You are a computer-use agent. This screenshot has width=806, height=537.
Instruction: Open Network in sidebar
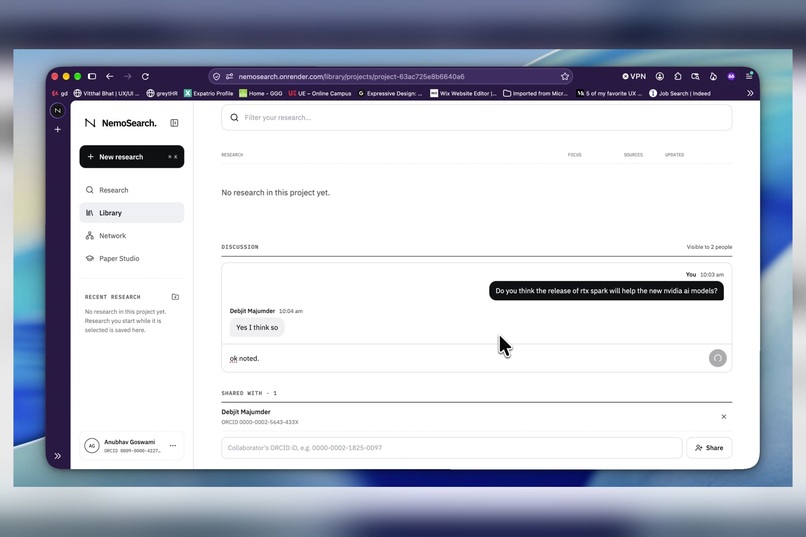pos(132,235)
